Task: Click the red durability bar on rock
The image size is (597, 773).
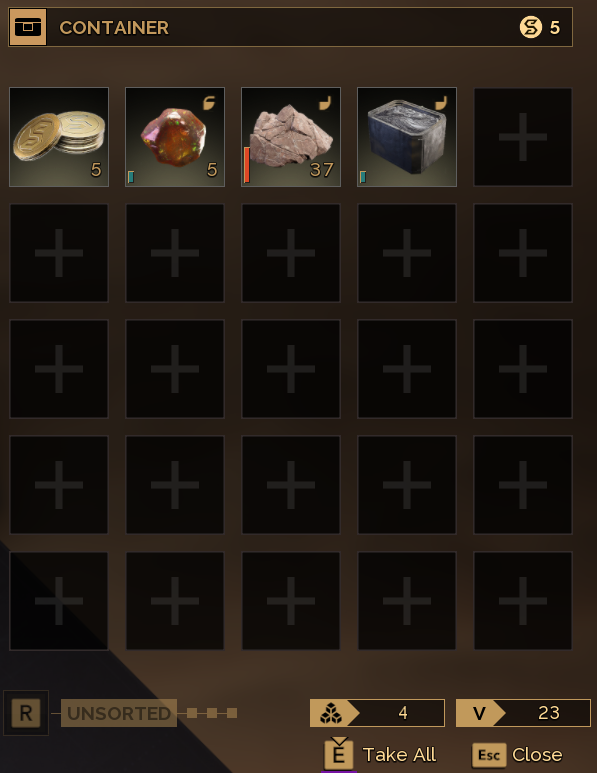Action: [x=247, y=165]
